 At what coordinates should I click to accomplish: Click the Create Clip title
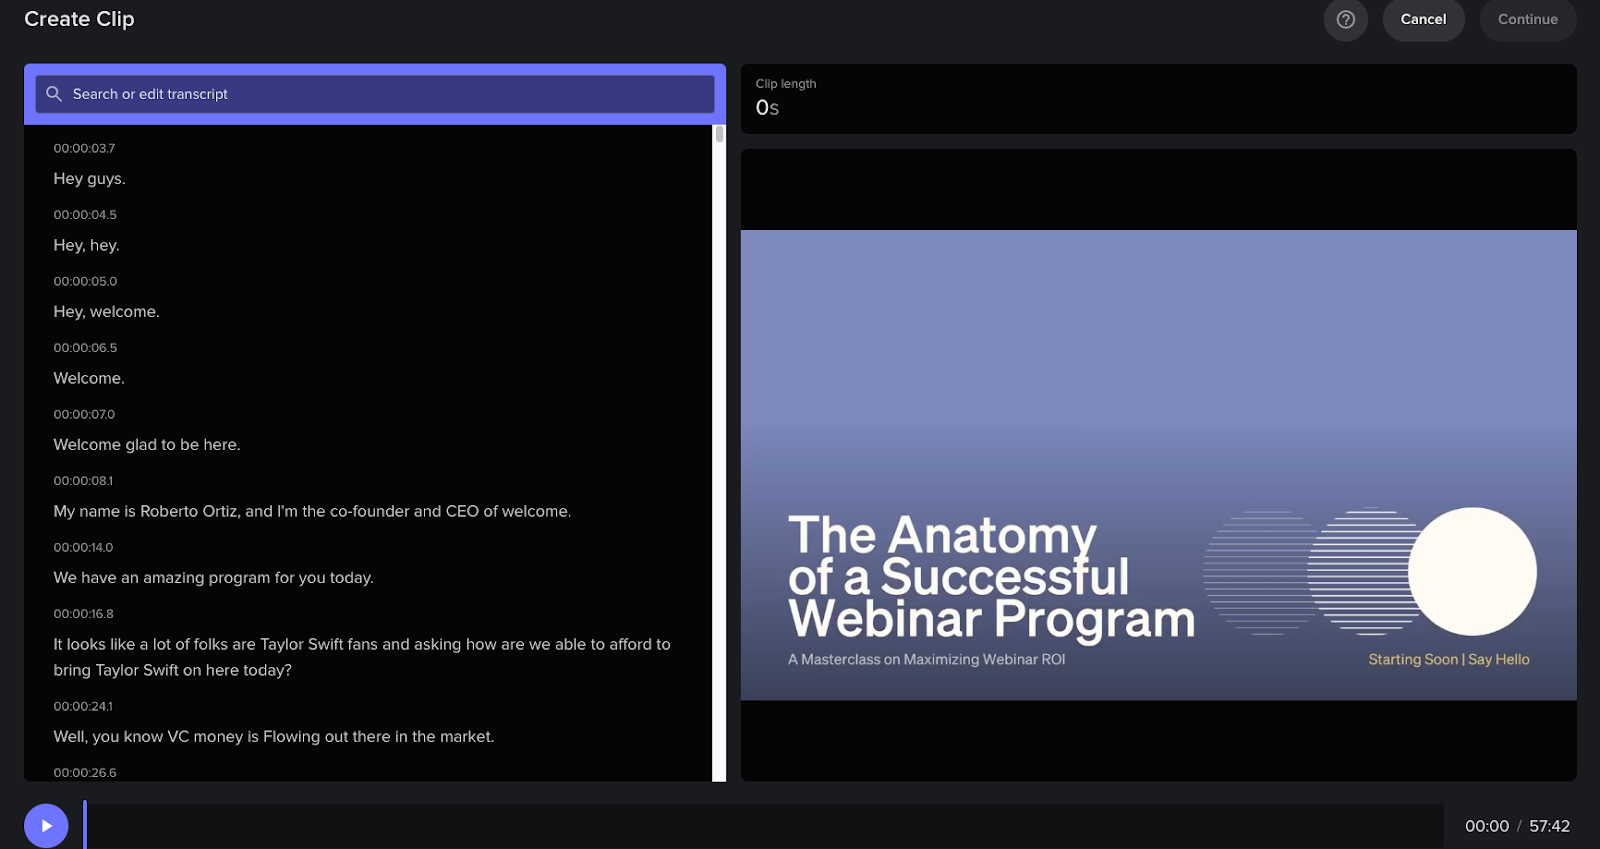click(x=79, y=19)
